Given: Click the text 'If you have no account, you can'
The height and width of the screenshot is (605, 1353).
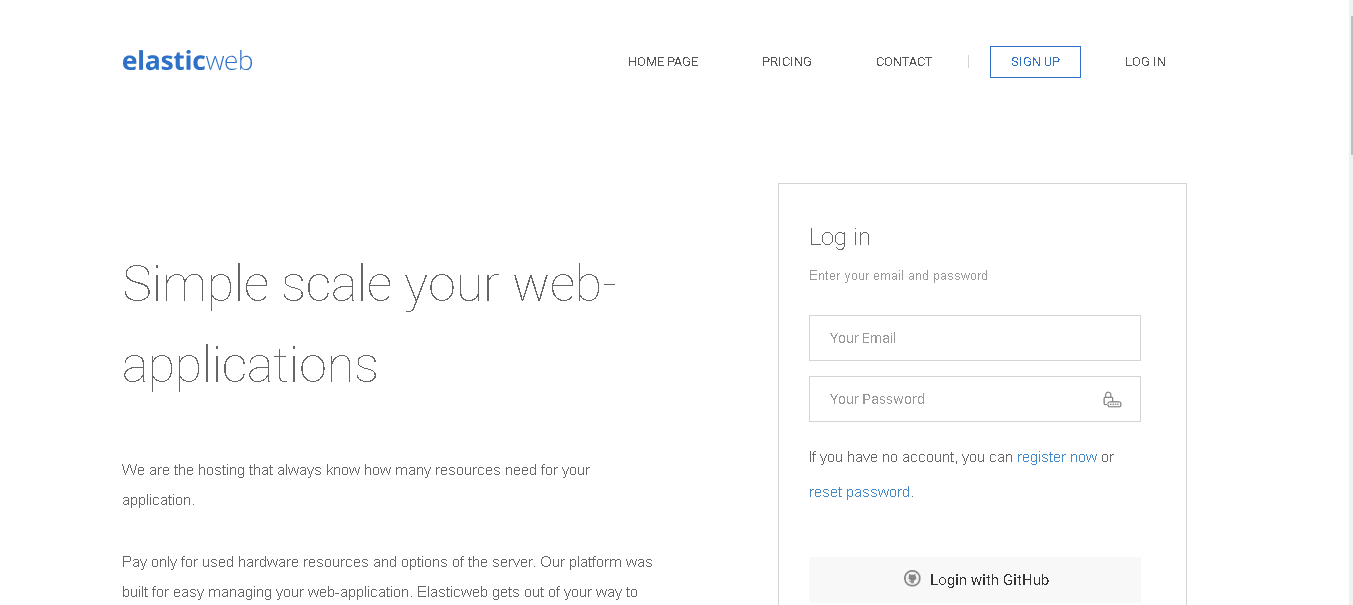Looking at the screenshot, I should pyautogui.click(x=911, y=457).
